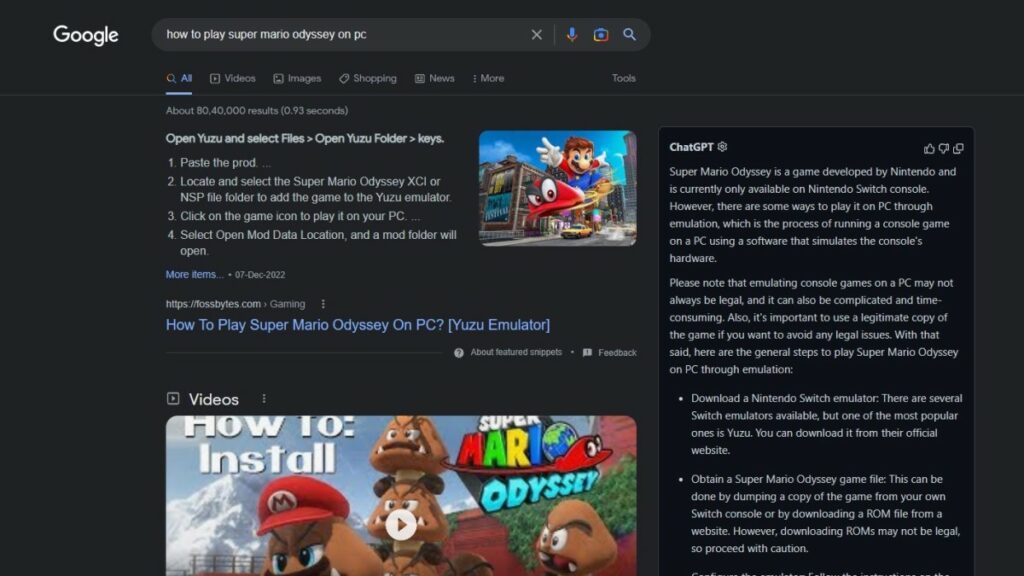
Task: Open the Videos section three-dot menu
Action: [263, 397]
